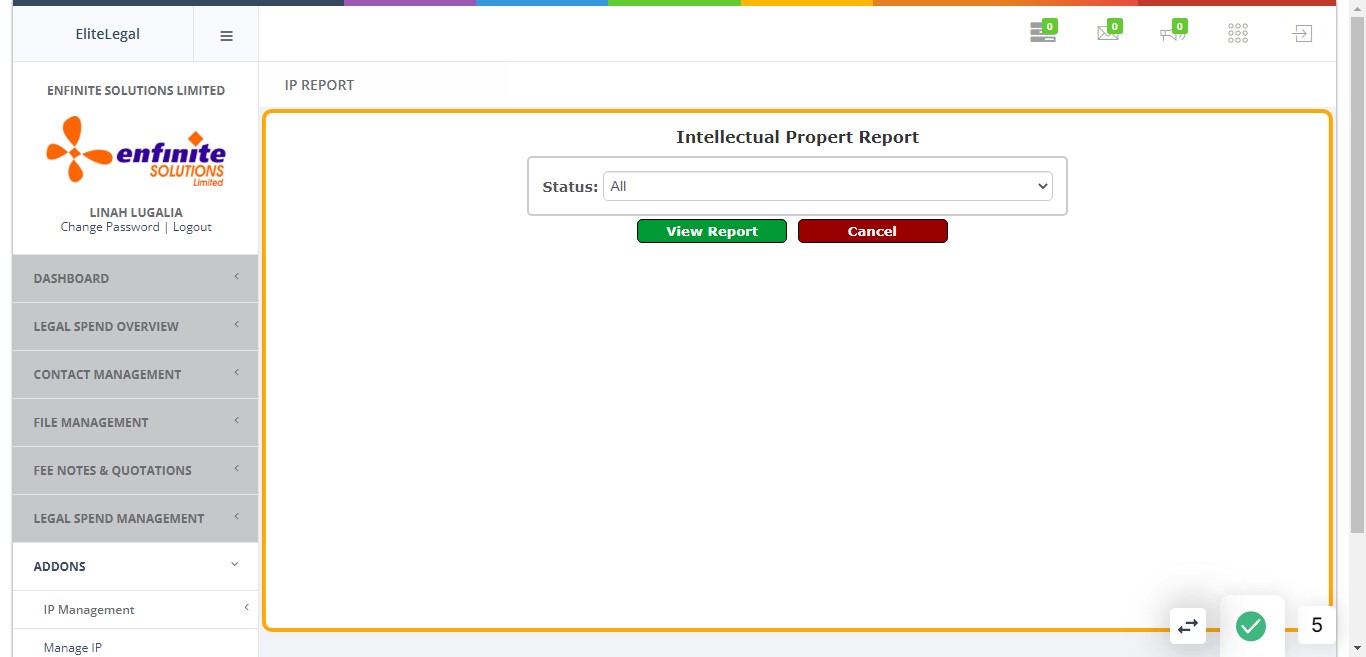
Task: Click the Logout link
Action: [x=192, y=227]
